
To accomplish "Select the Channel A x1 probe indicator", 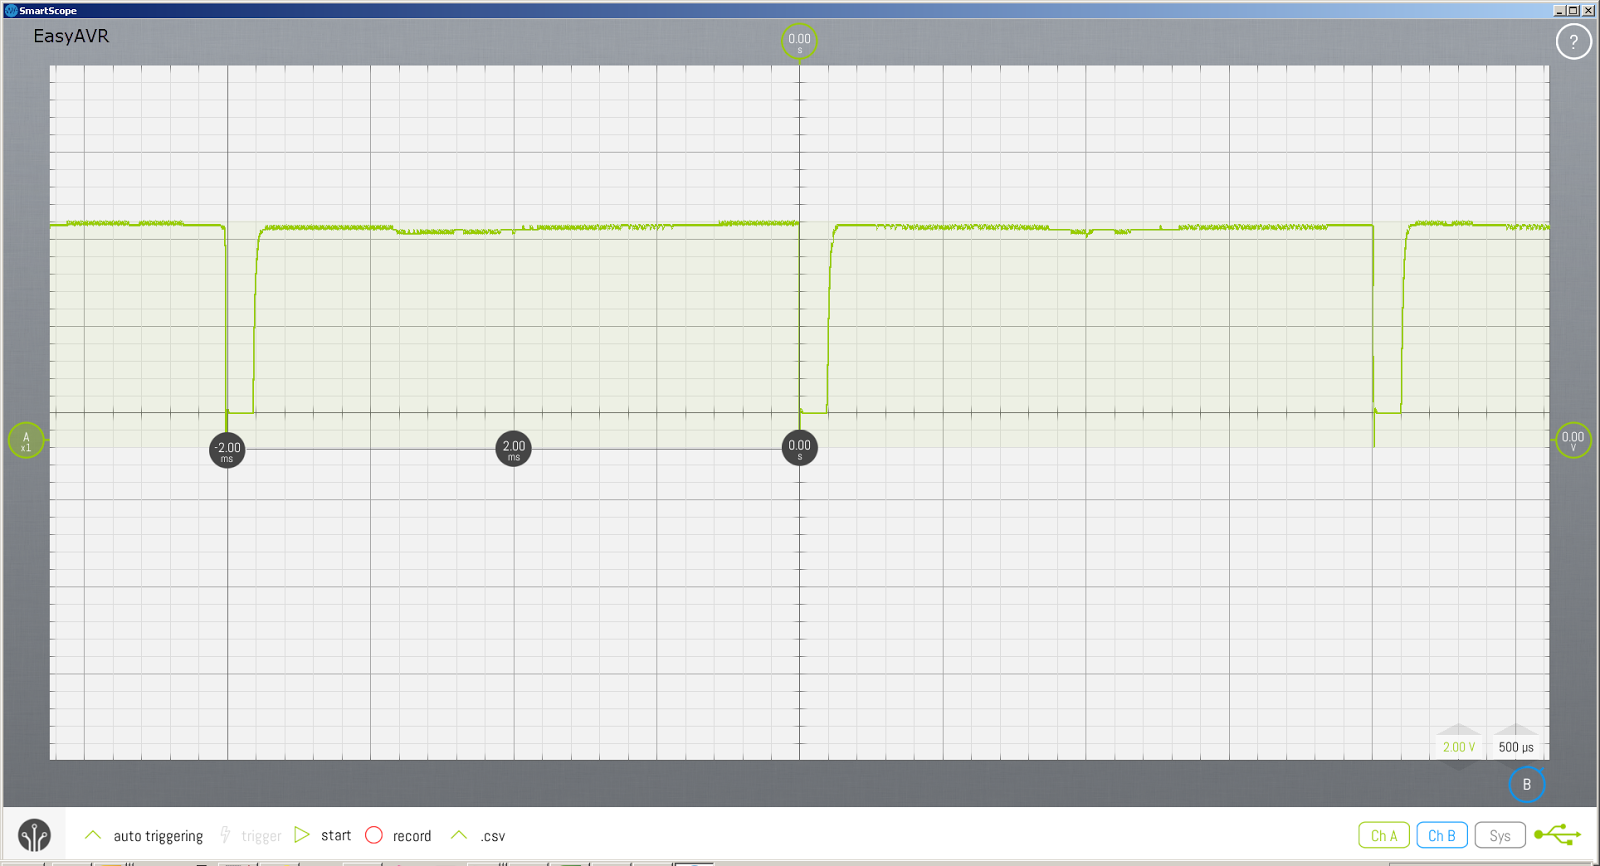I will point(26,440).
